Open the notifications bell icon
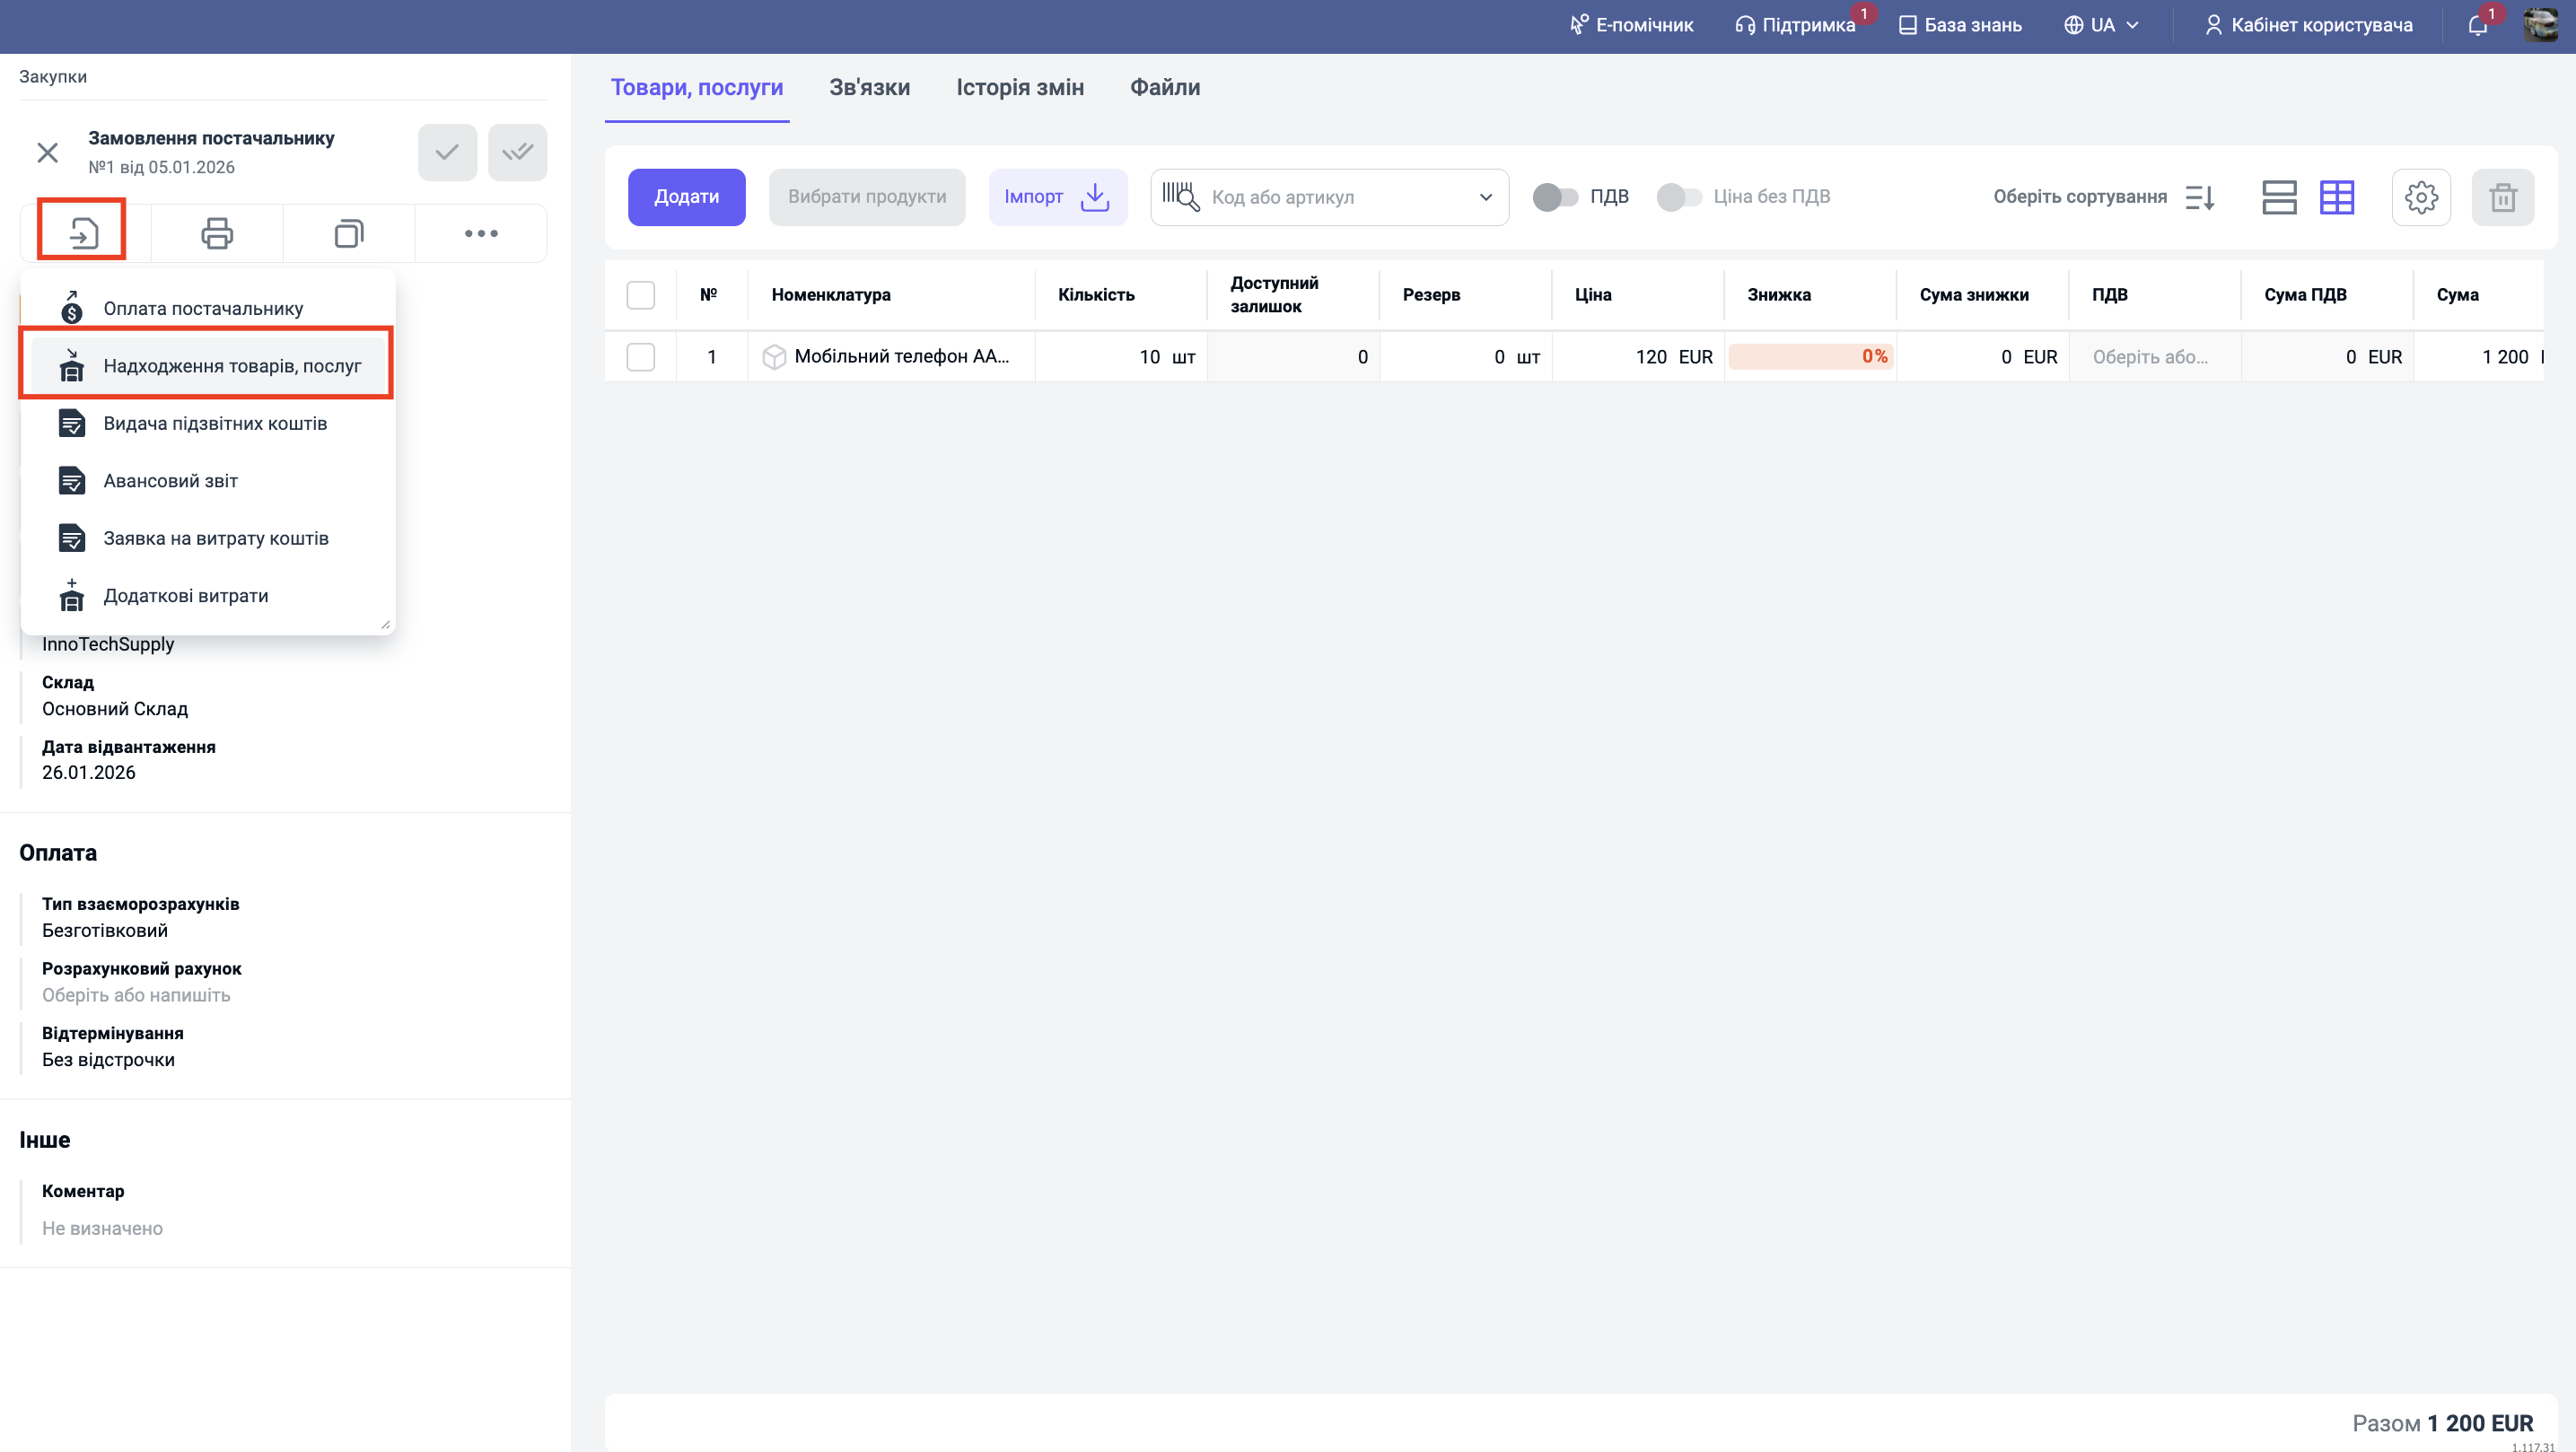2576x1452 pixels. click(x=2477, y=25)
